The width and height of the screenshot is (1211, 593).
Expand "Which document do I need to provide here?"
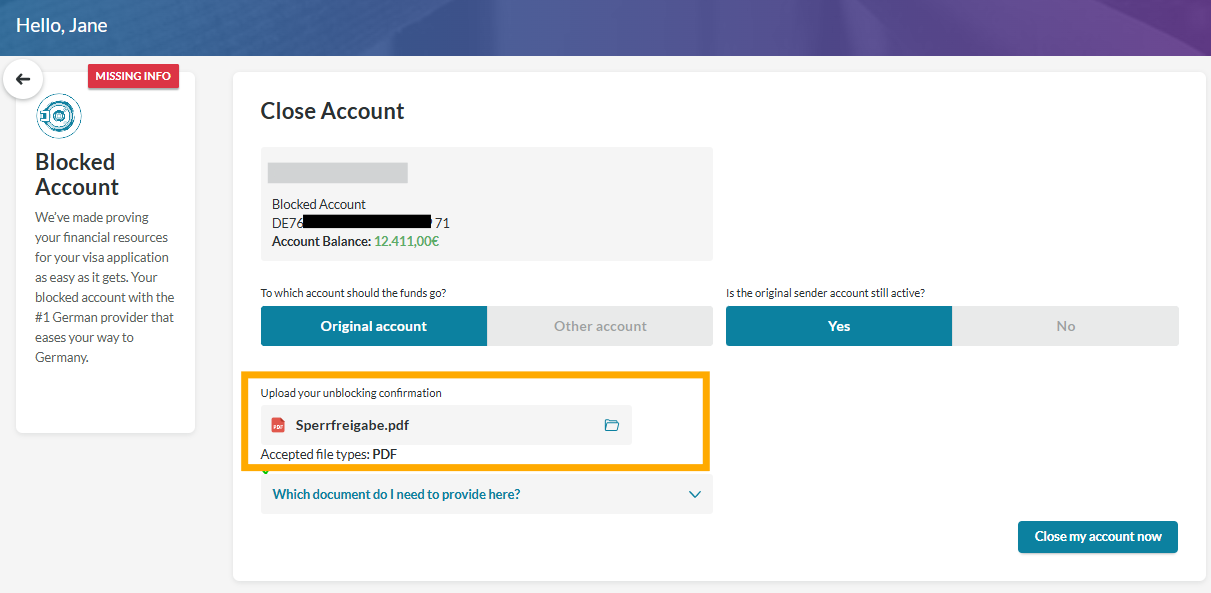pyautogui.click(x=487, y=494)
